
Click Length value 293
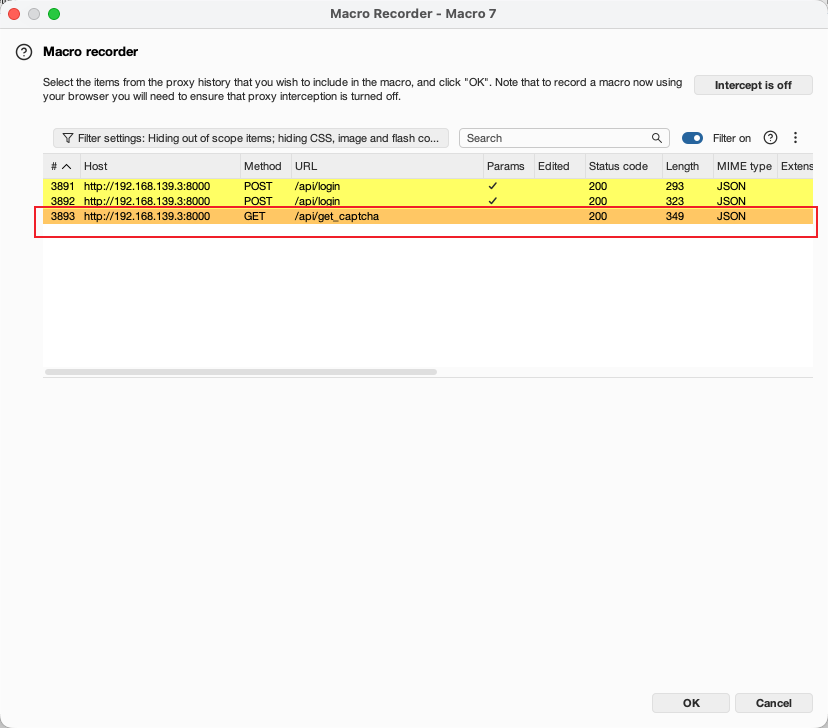pos(675,186)
